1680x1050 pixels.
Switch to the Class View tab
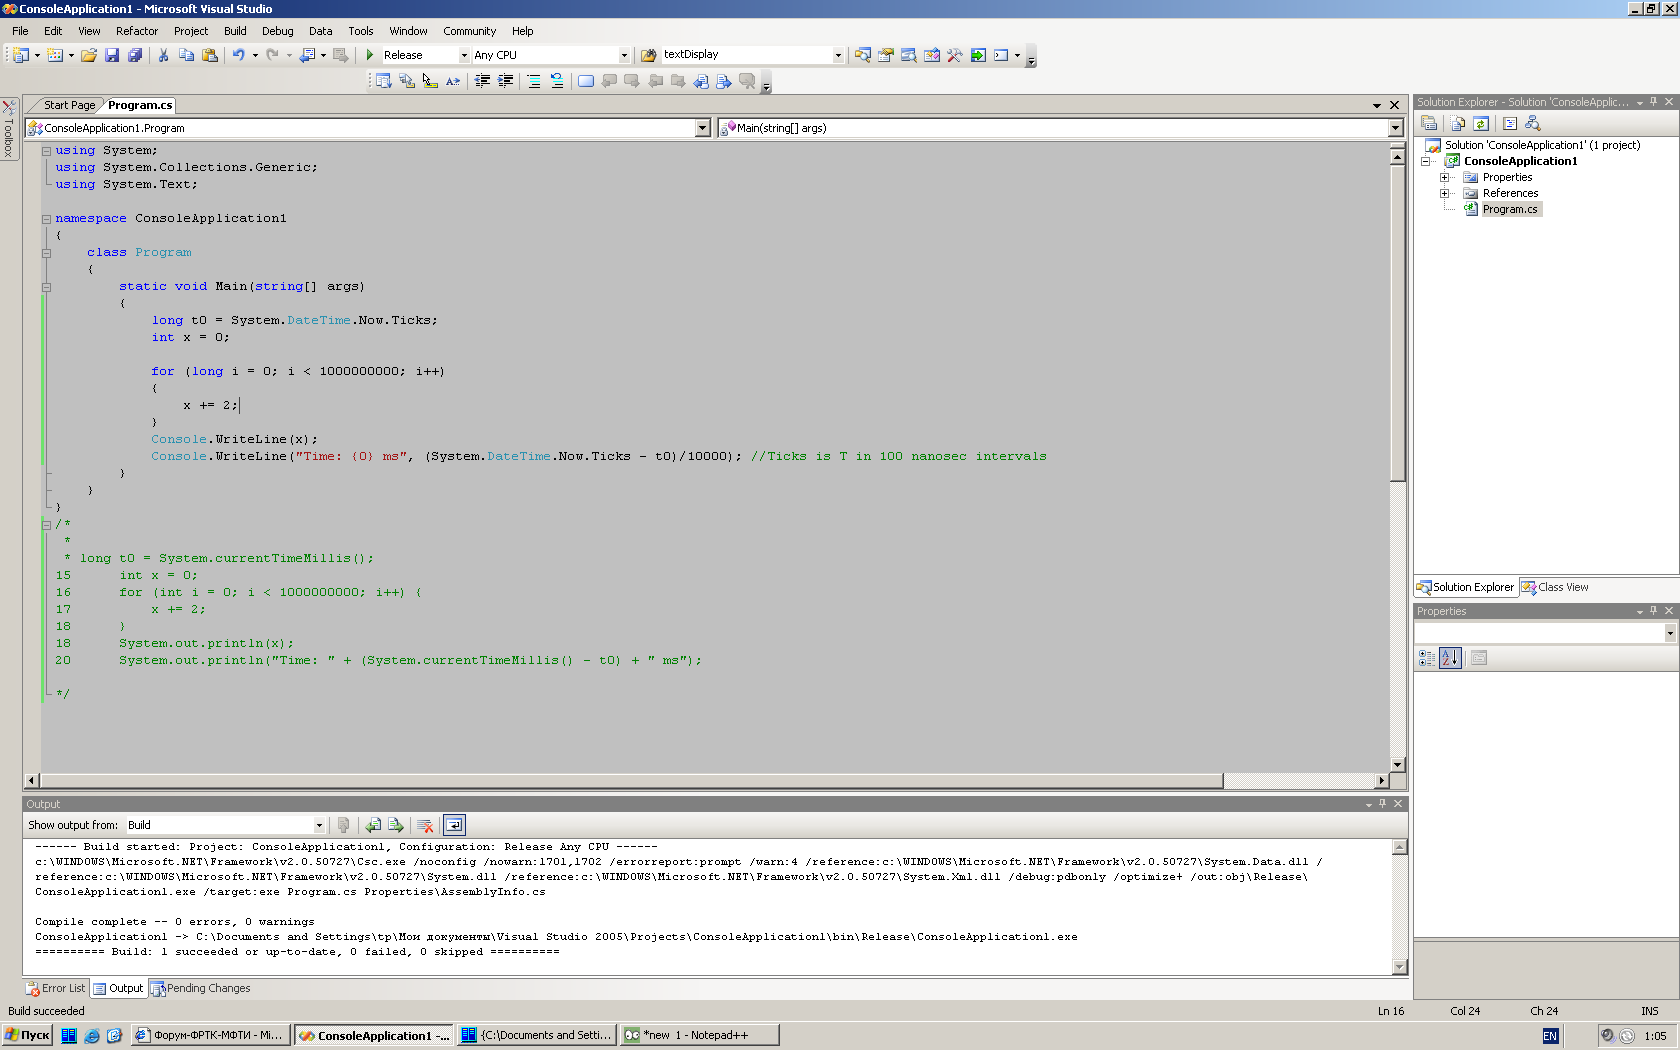1555,587
